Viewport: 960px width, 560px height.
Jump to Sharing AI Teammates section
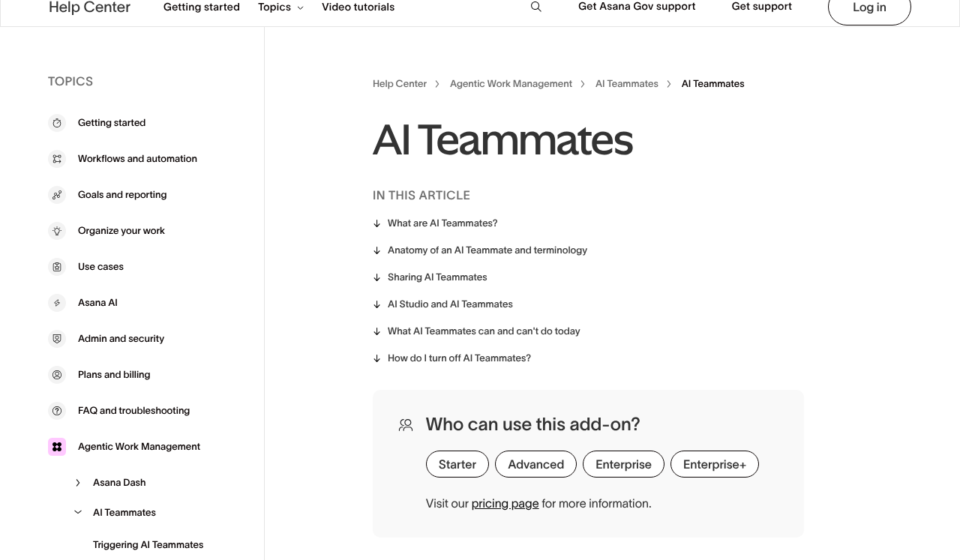(x=437, y=277)
